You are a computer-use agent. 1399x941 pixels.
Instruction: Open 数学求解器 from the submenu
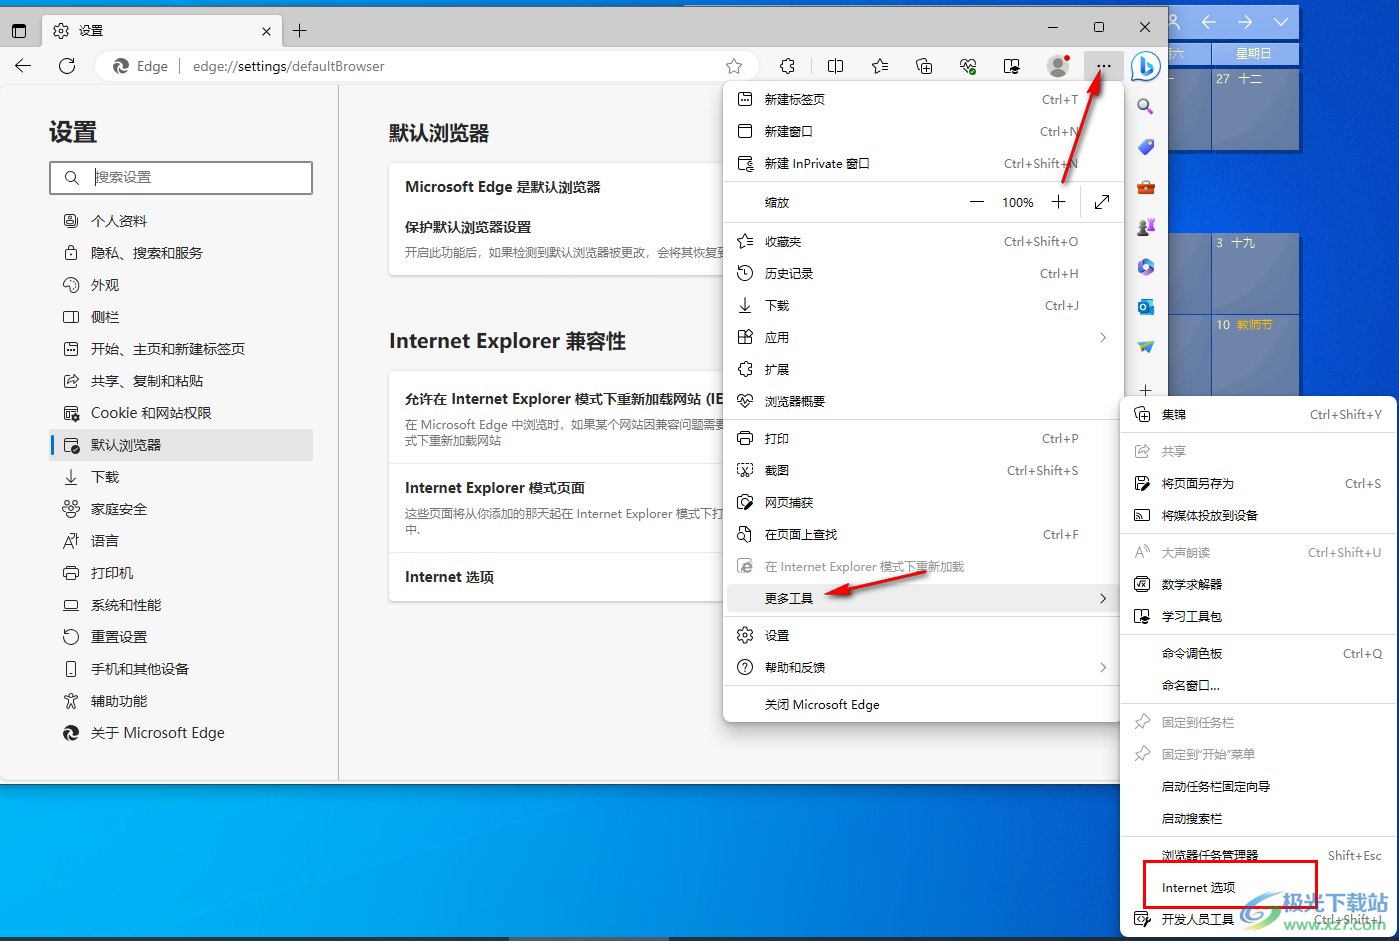[1259, 584]
